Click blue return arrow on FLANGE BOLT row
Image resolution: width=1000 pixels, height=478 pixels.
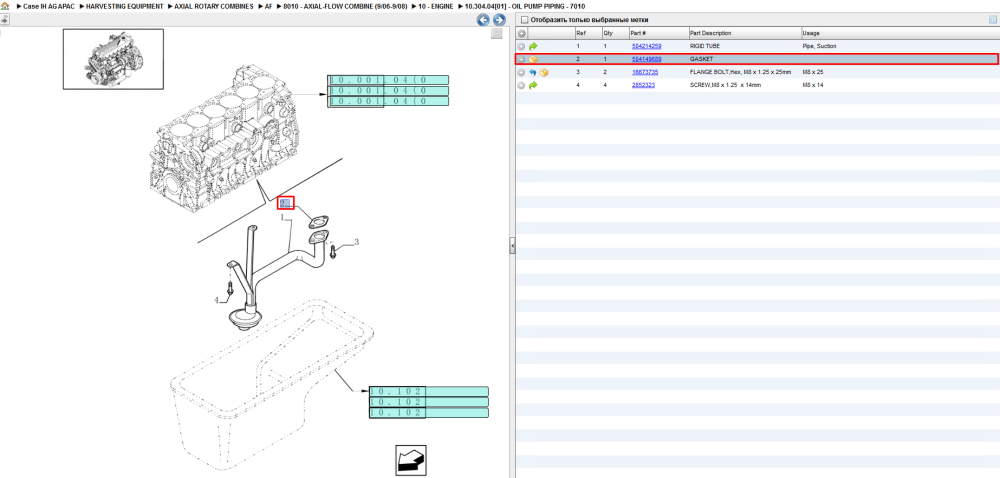(533, 72)
